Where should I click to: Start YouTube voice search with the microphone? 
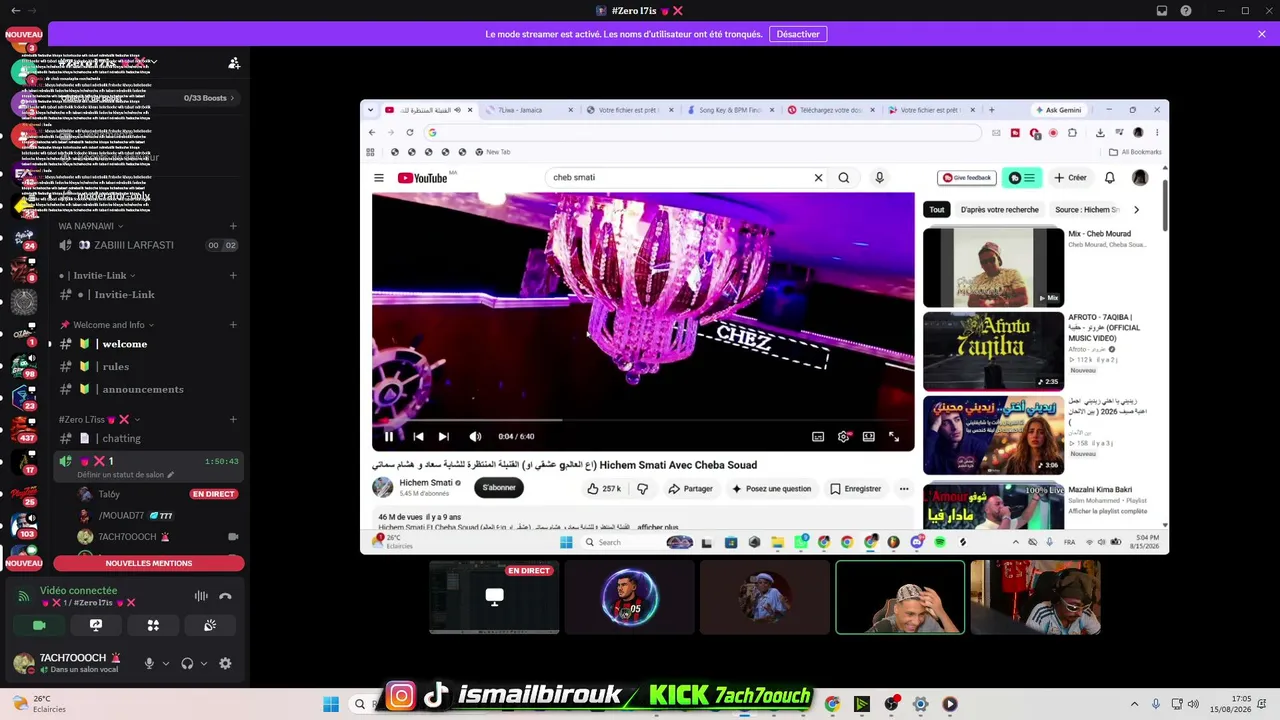(x=880, y=178)
